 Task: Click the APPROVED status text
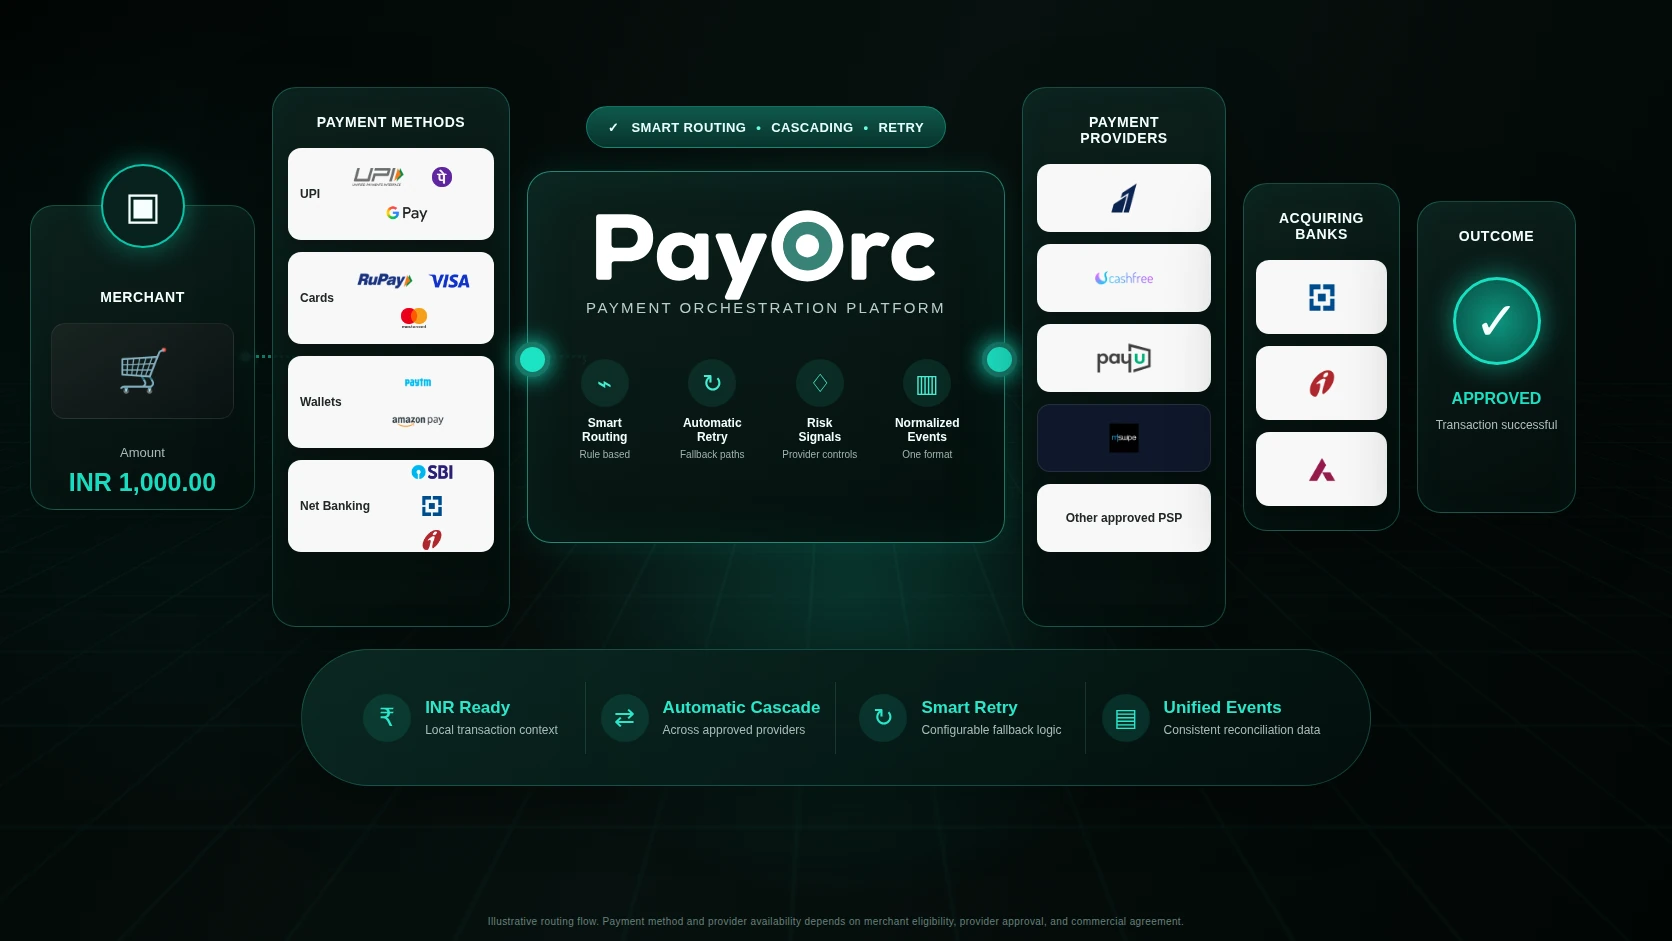tap(1496, 398)
